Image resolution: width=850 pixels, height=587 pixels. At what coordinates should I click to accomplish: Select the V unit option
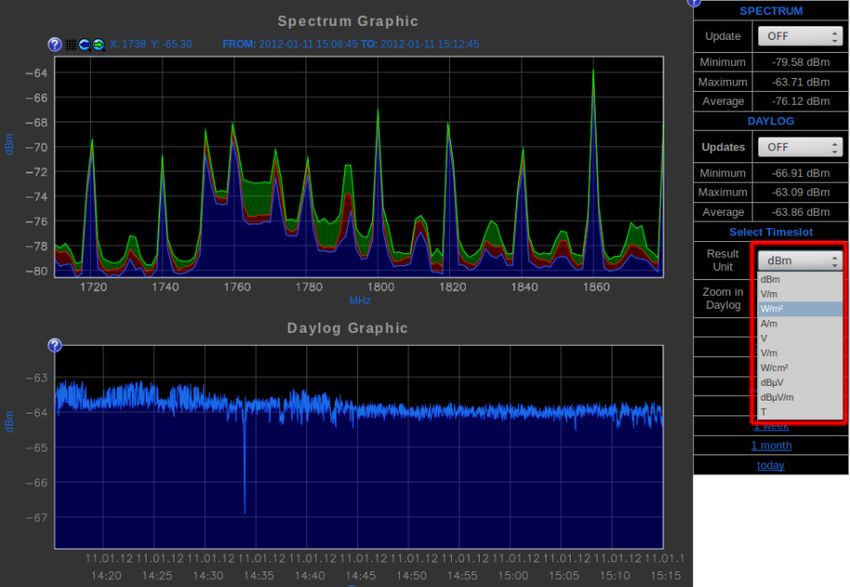point(800,338)
